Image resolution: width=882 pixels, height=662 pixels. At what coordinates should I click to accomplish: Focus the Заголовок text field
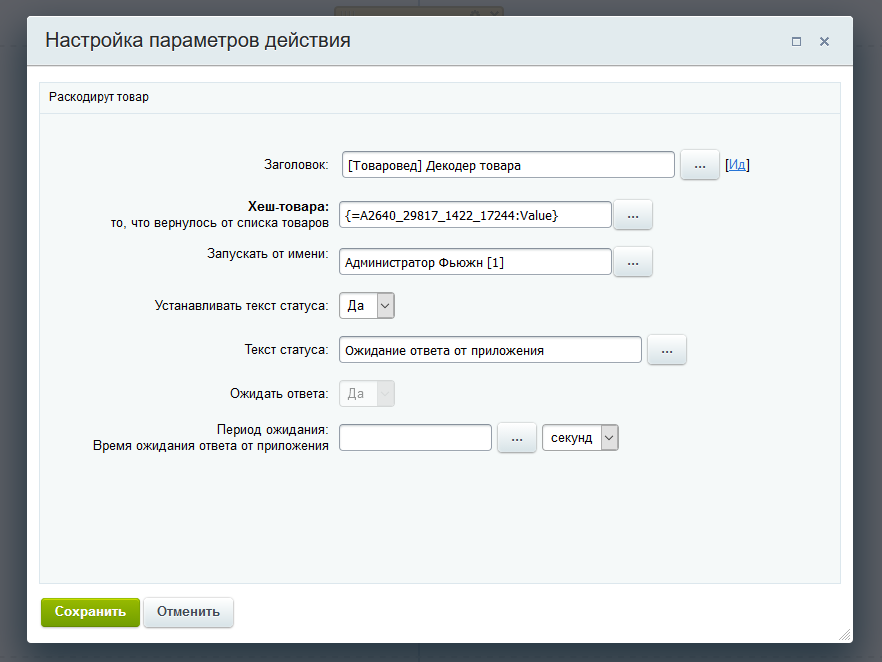[x=508, y=165]
